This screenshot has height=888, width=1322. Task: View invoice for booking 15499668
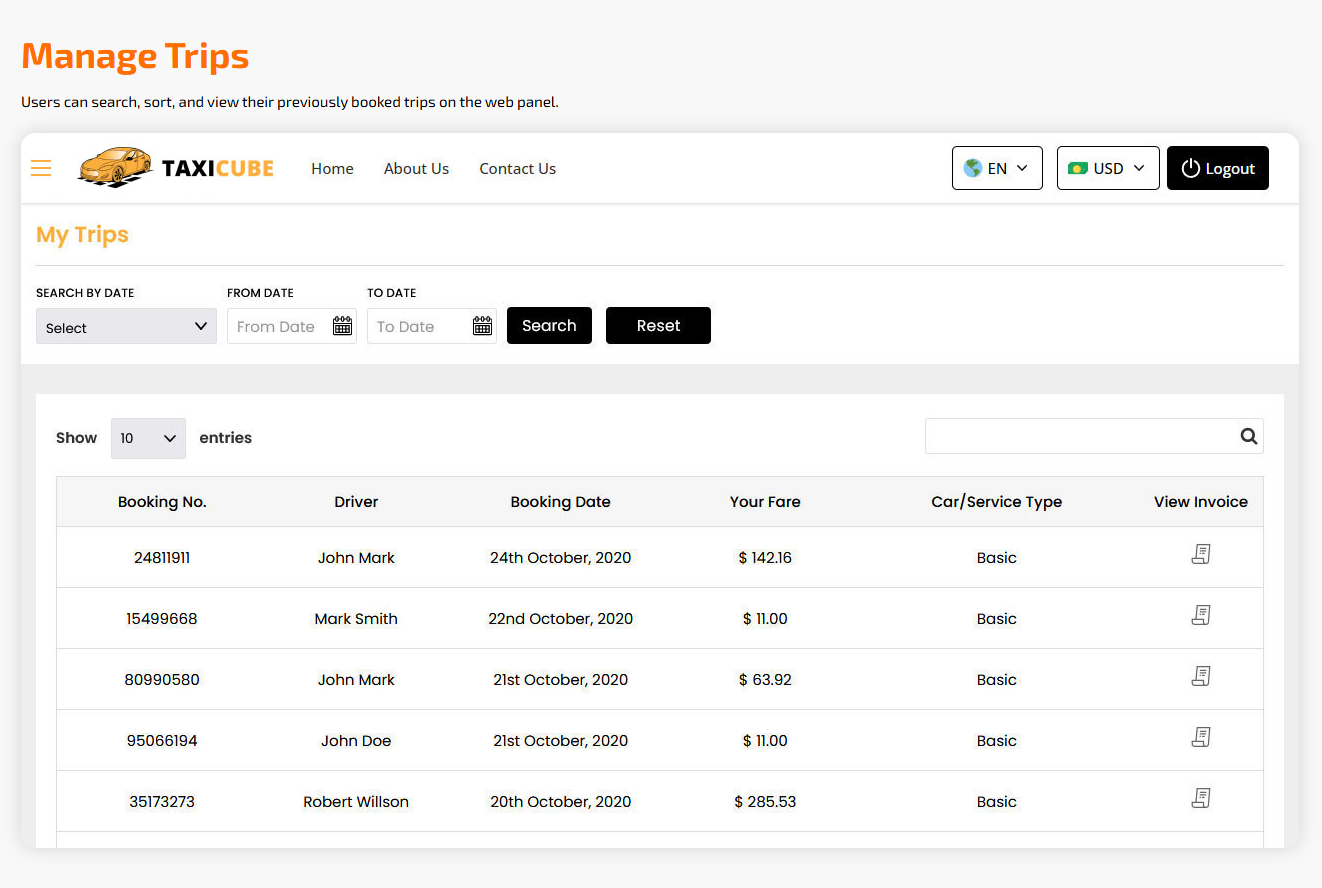tap(1201, 615)
